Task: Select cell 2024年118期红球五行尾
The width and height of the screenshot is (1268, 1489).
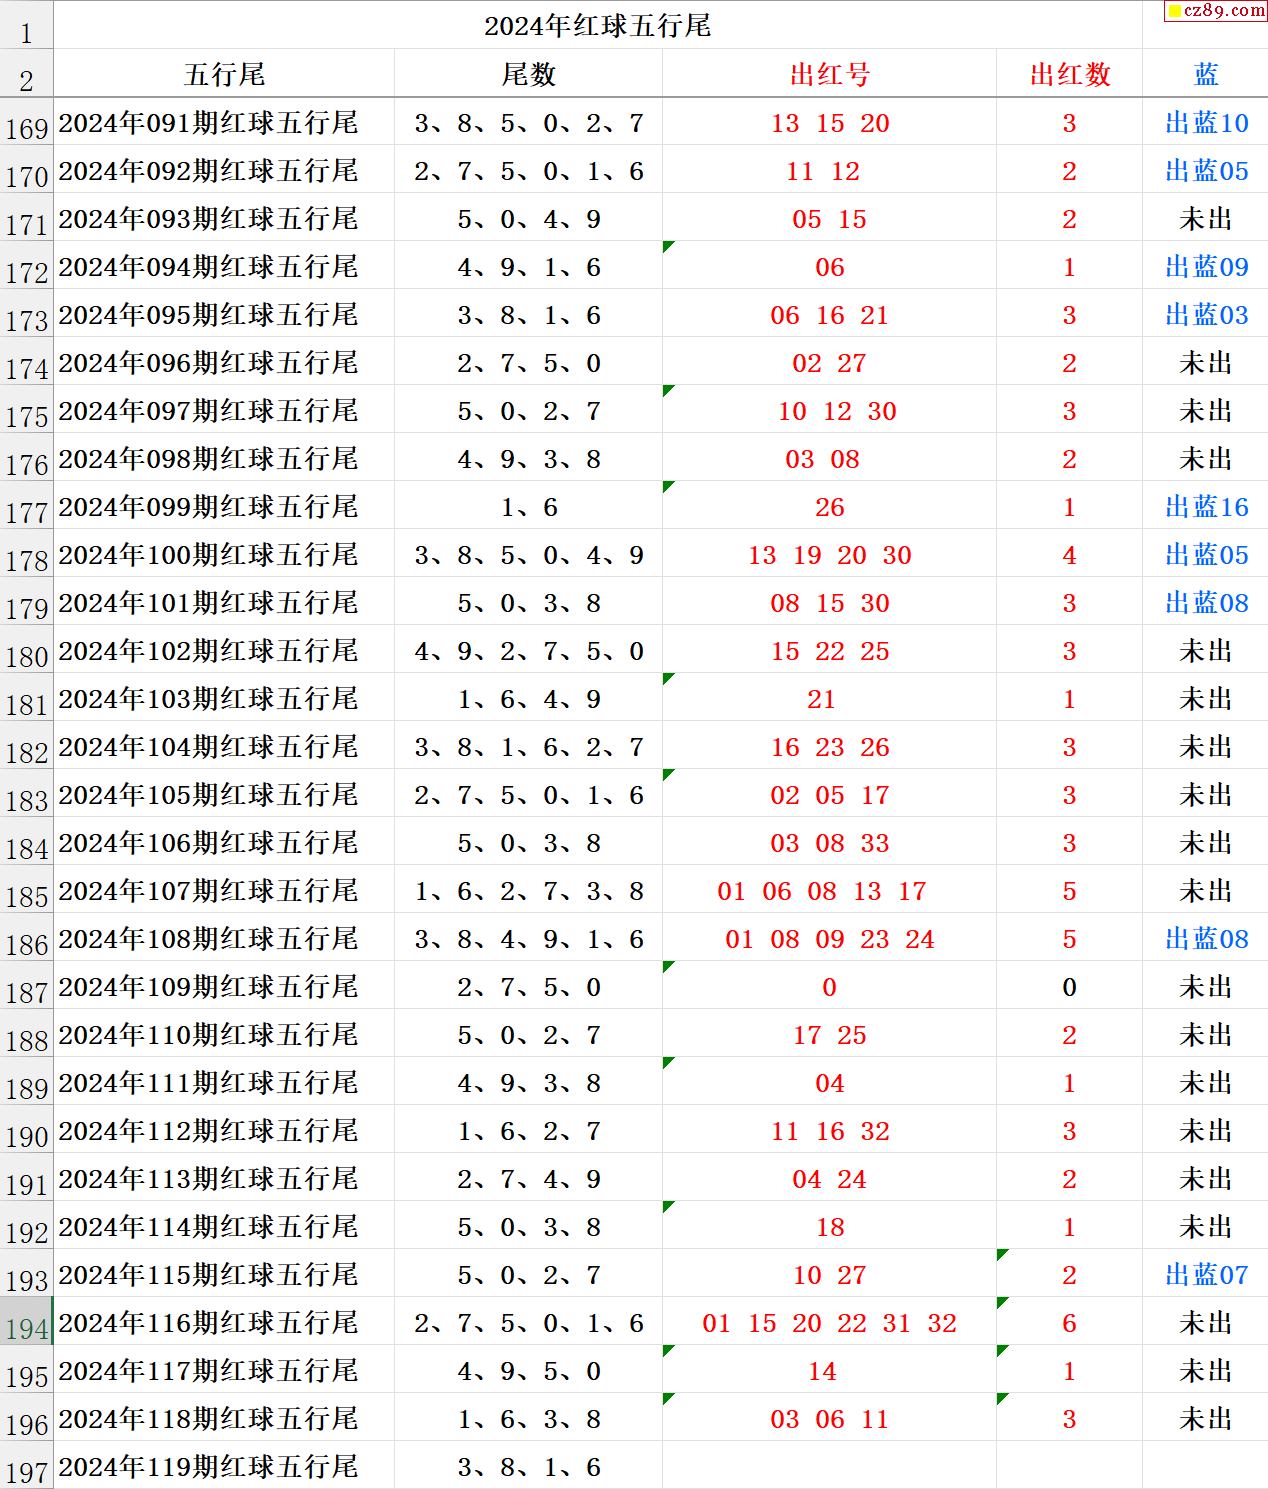Action: [224, 1419]
